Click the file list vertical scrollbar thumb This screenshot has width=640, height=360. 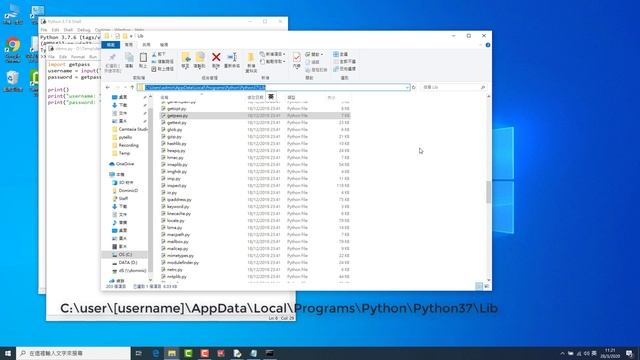click(x=489, y=192)
